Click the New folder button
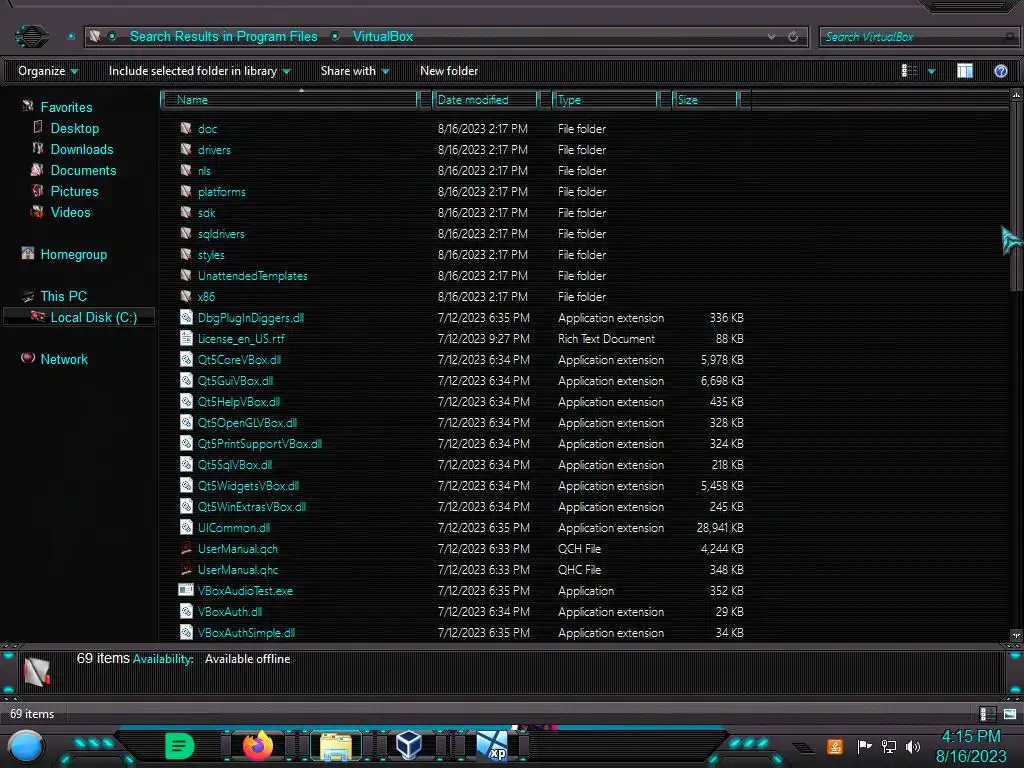The width and height of the screenshot is (1024, 768). 449,71
